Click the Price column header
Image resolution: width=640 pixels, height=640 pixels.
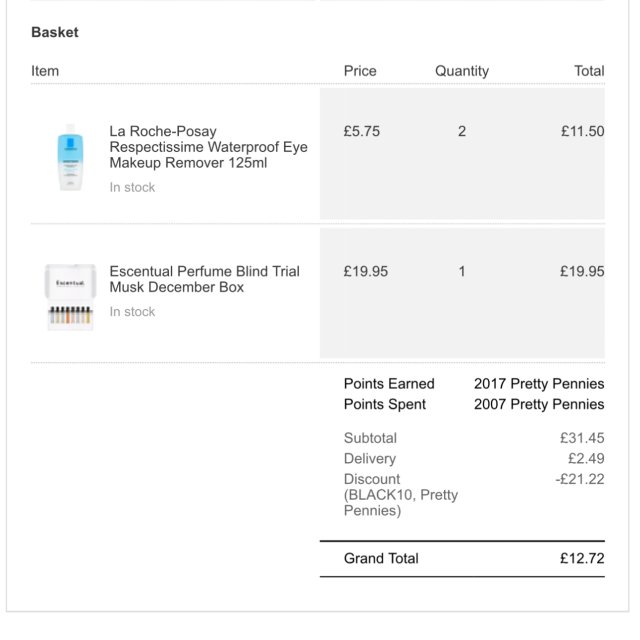click(x=360, y=71)
